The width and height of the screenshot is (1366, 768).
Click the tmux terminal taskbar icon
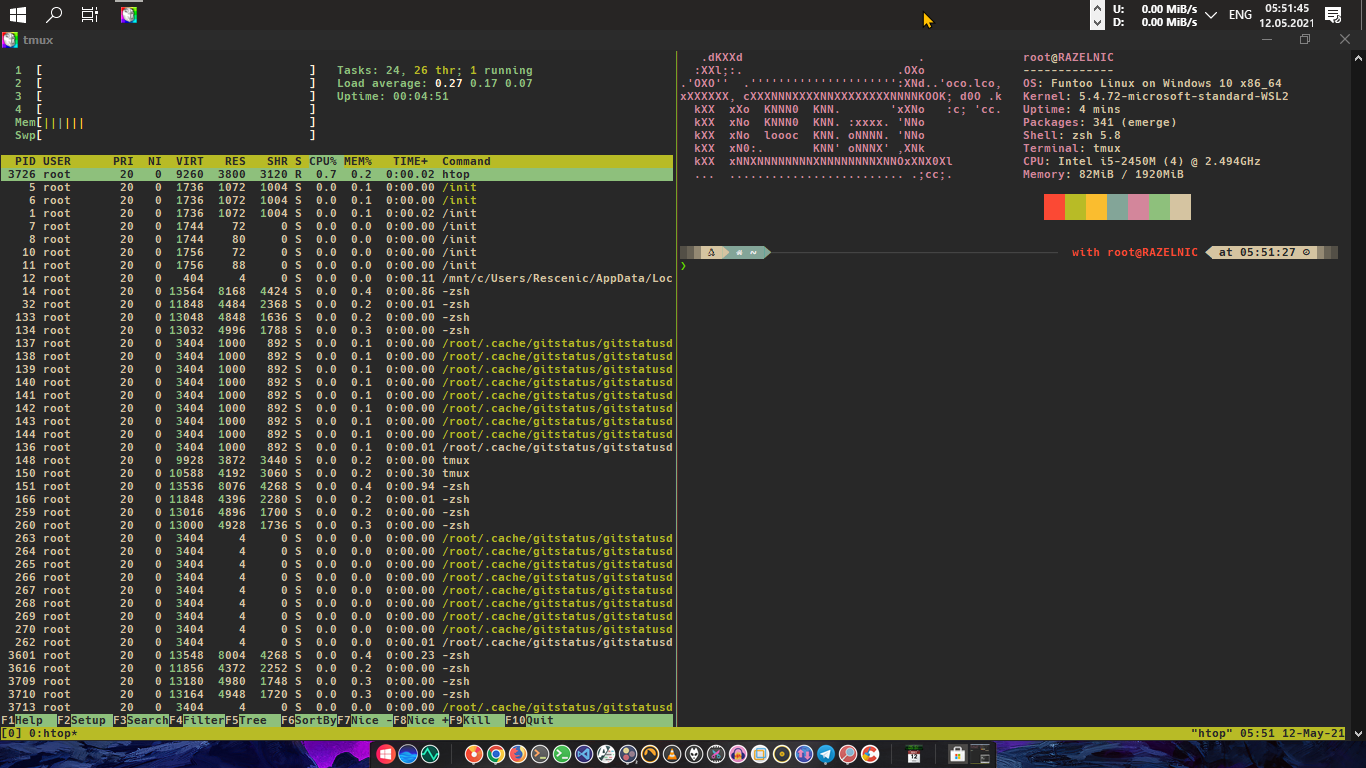[x=128, y=15]
